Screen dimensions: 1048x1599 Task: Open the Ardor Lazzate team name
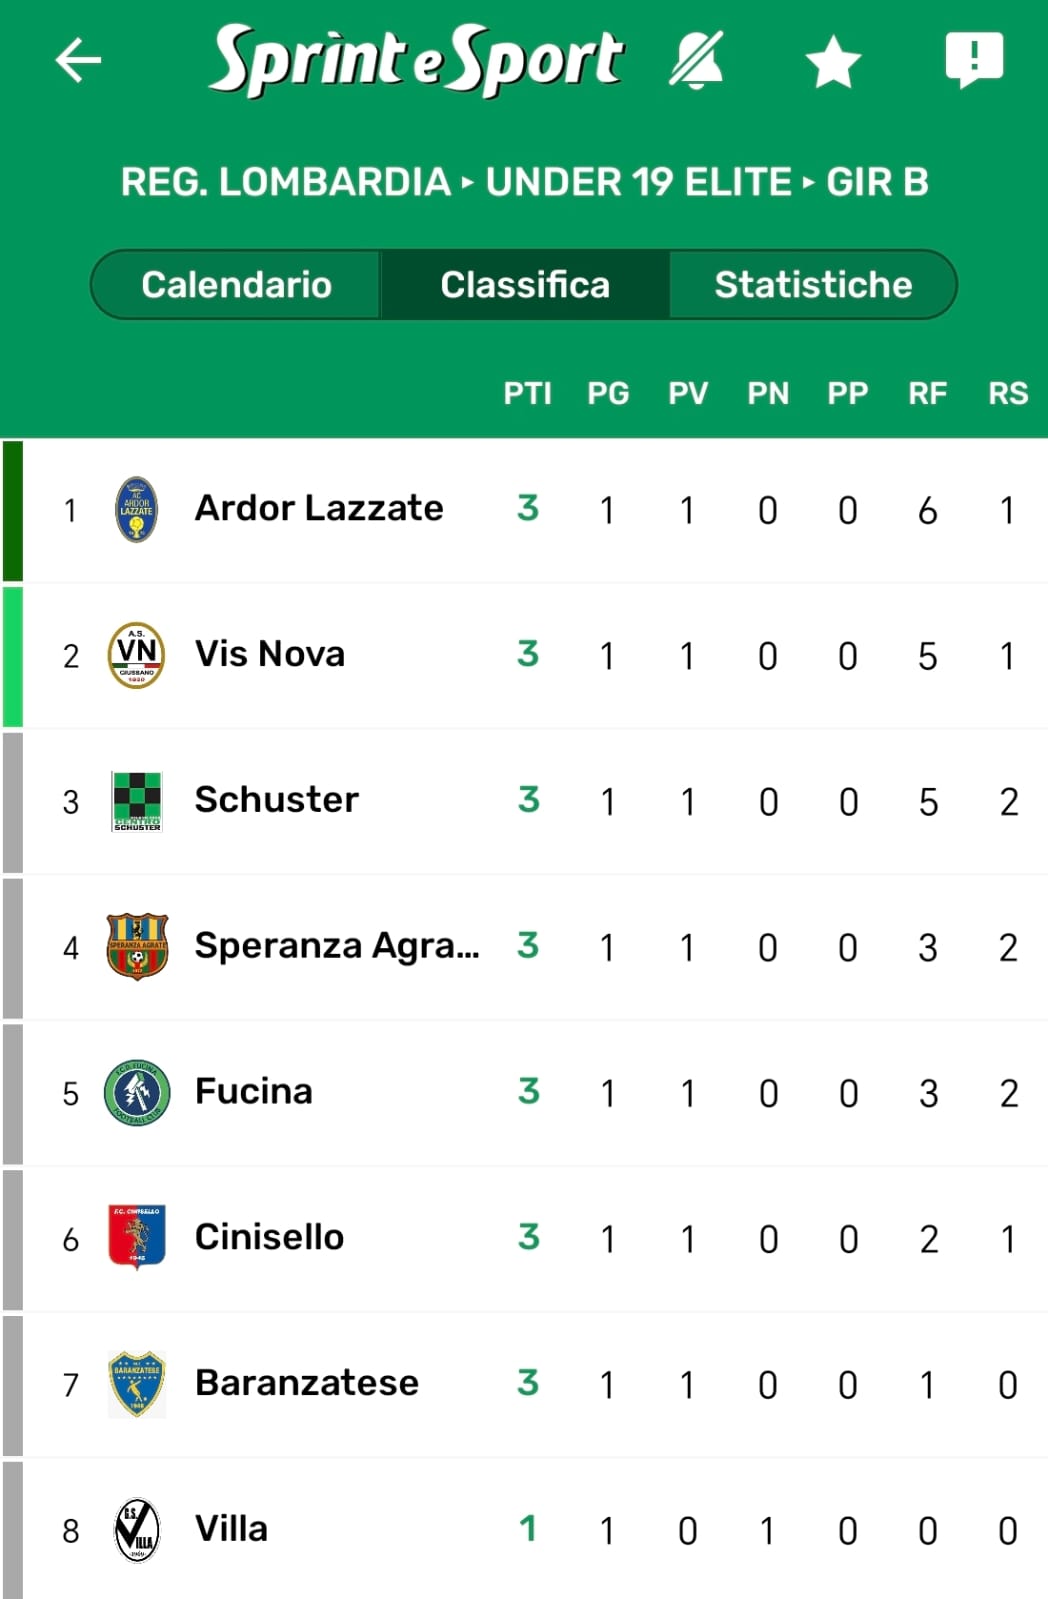[319, 508]
